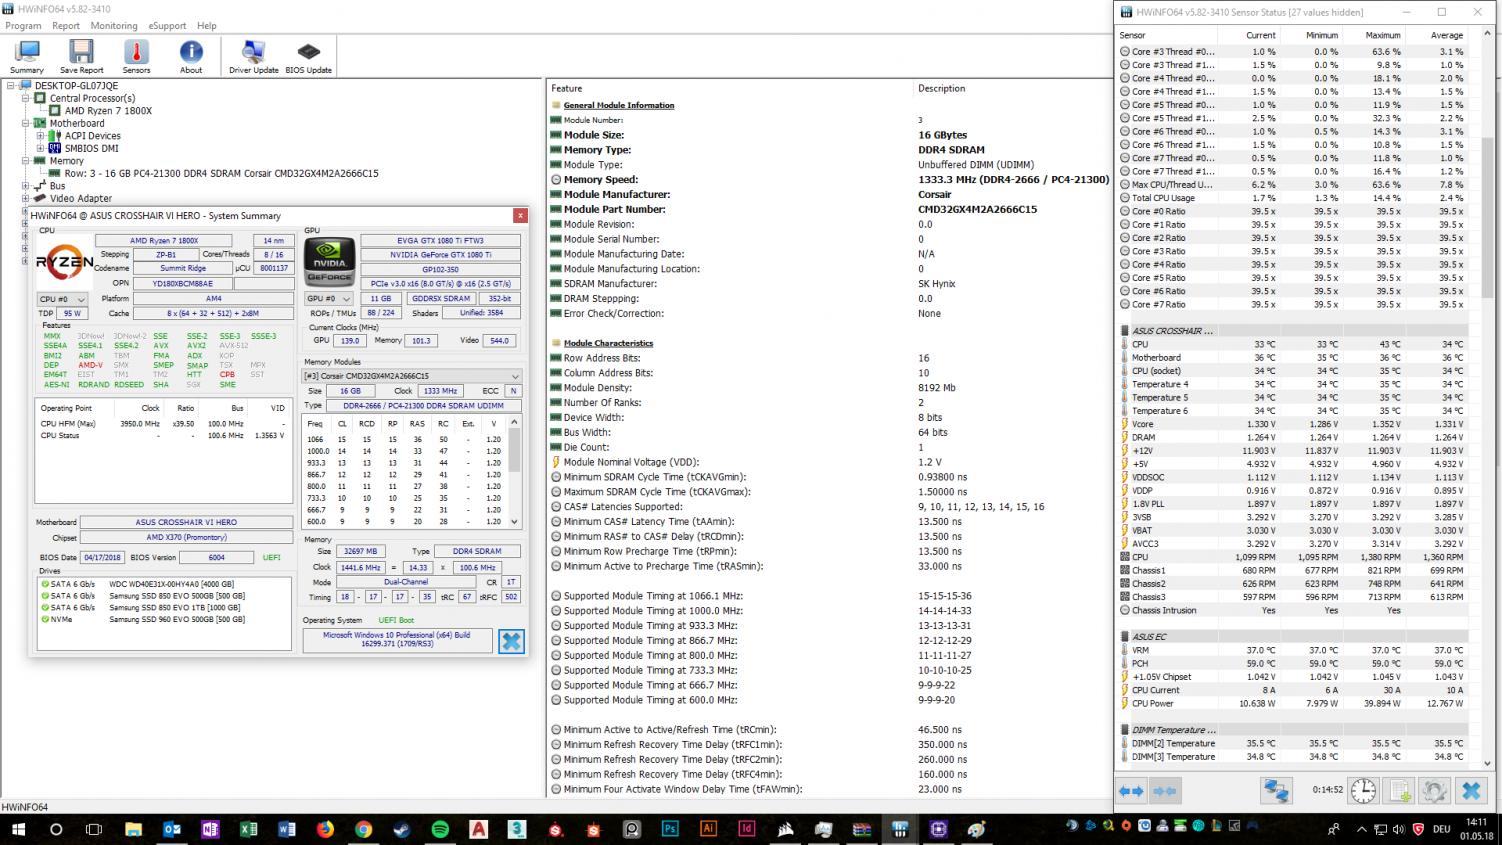Launch Driver Update from toolbar

point(254,57)
